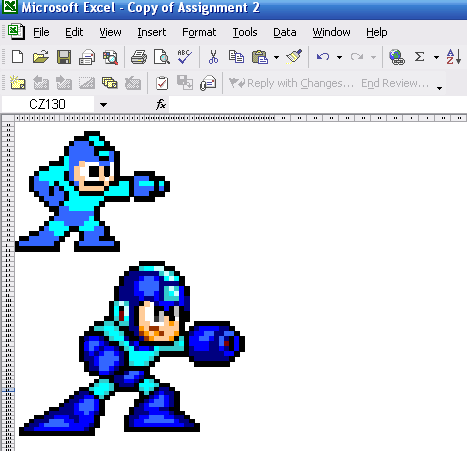The image size is (467, 451).
Task: Open the Format menu
Action: [199, 32]
